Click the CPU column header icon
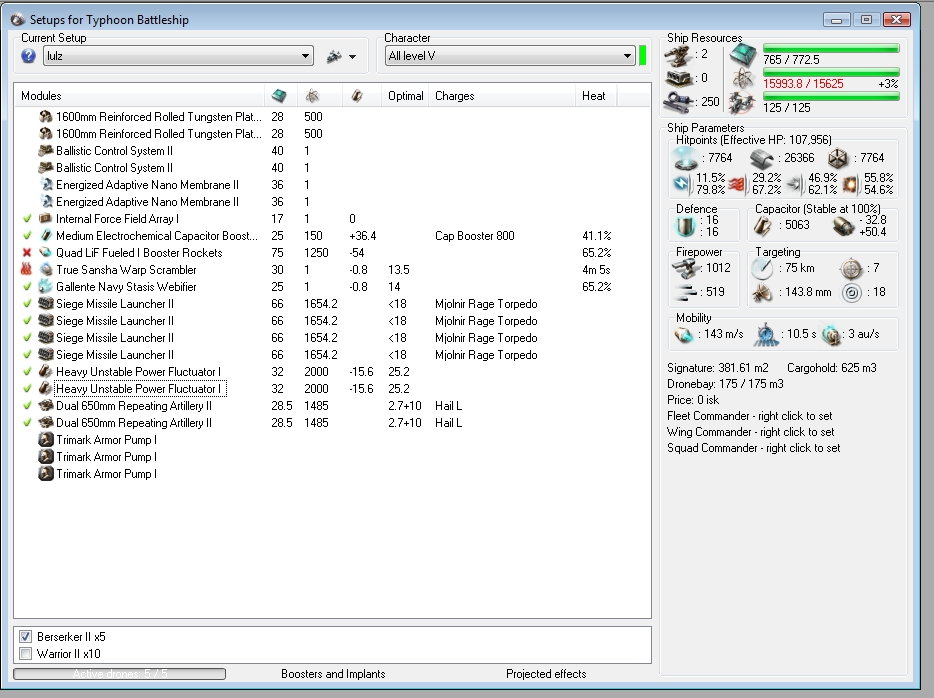The width and height of the screenshot is (934, 698). click(279, 96)
